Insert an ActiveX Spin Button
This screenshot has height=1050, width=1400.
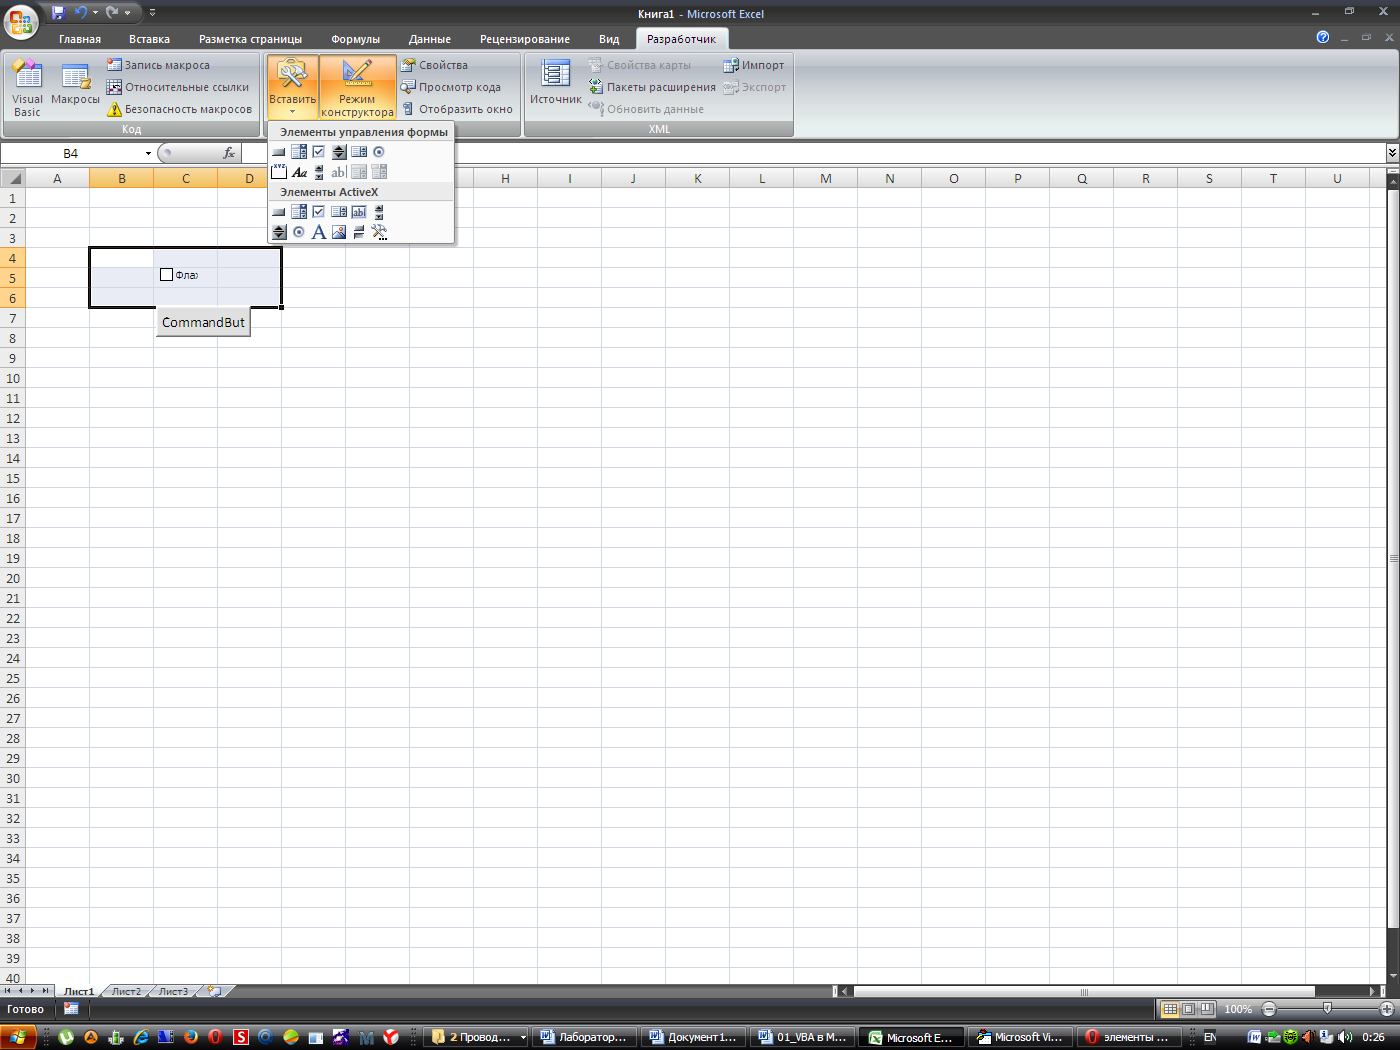279,232
